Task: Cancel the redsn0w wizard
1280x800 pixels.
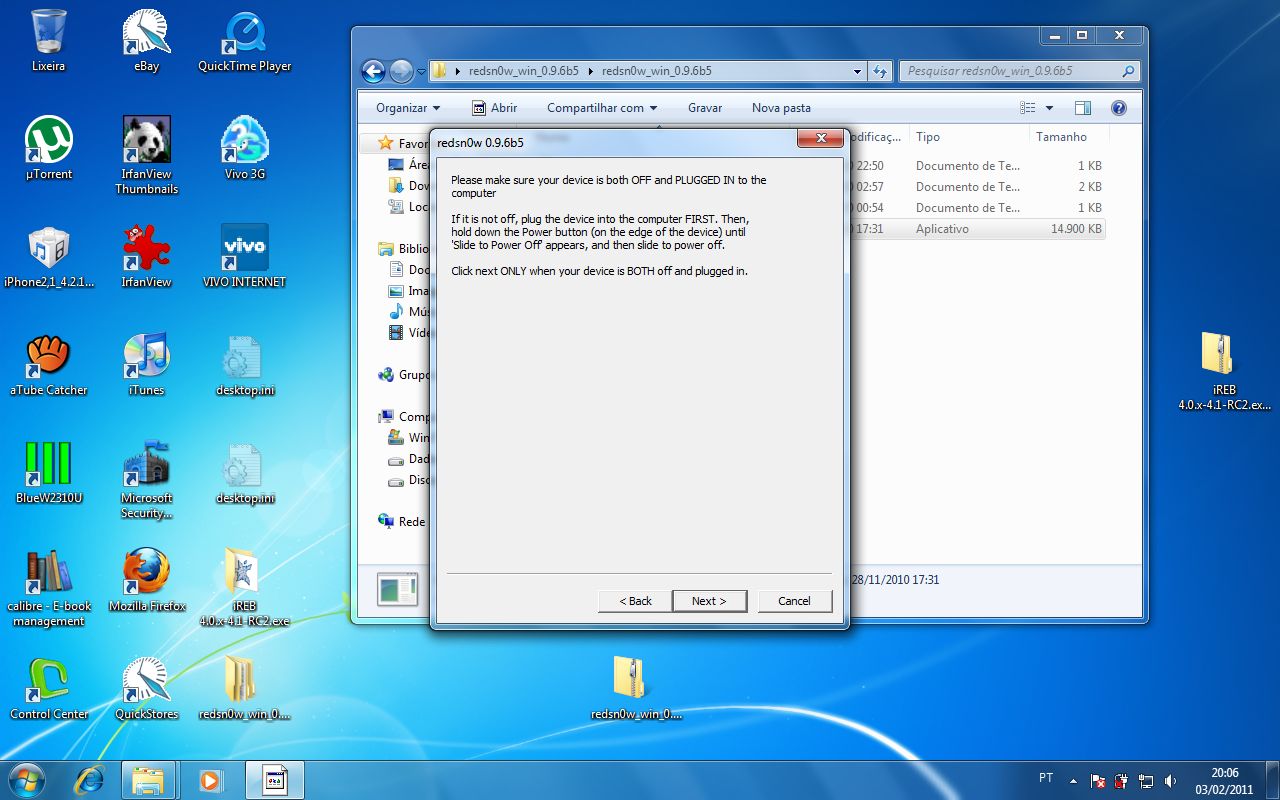Action: point(794,601)
